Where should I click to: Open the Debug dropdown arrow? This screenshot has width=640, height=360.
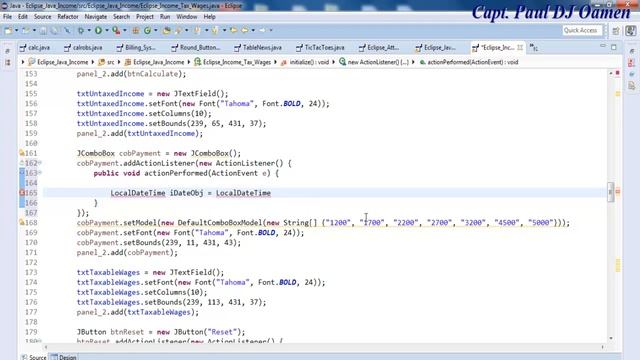pyautogui.click(x=89, y=31)
